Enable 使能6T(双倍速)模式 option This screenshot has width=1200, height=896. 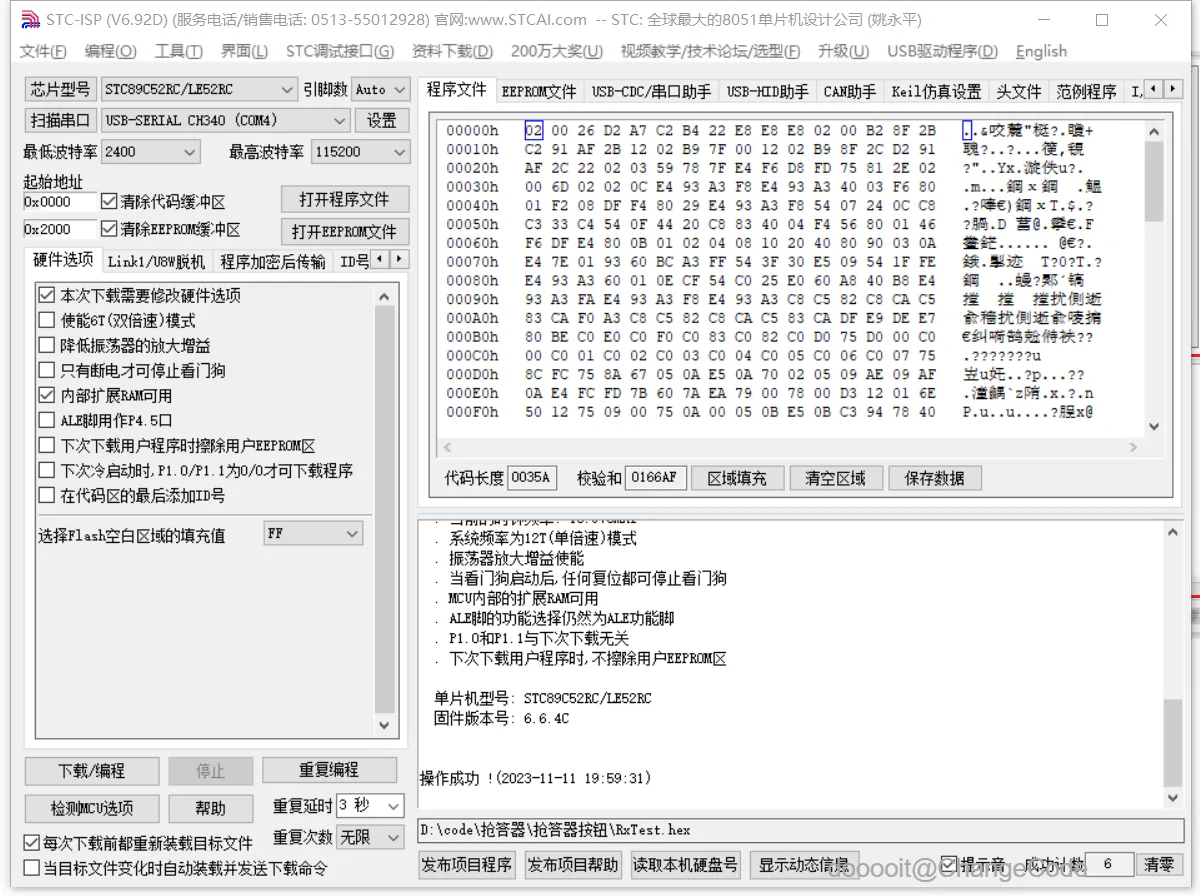pyautogui.click(x=46, y=320)
